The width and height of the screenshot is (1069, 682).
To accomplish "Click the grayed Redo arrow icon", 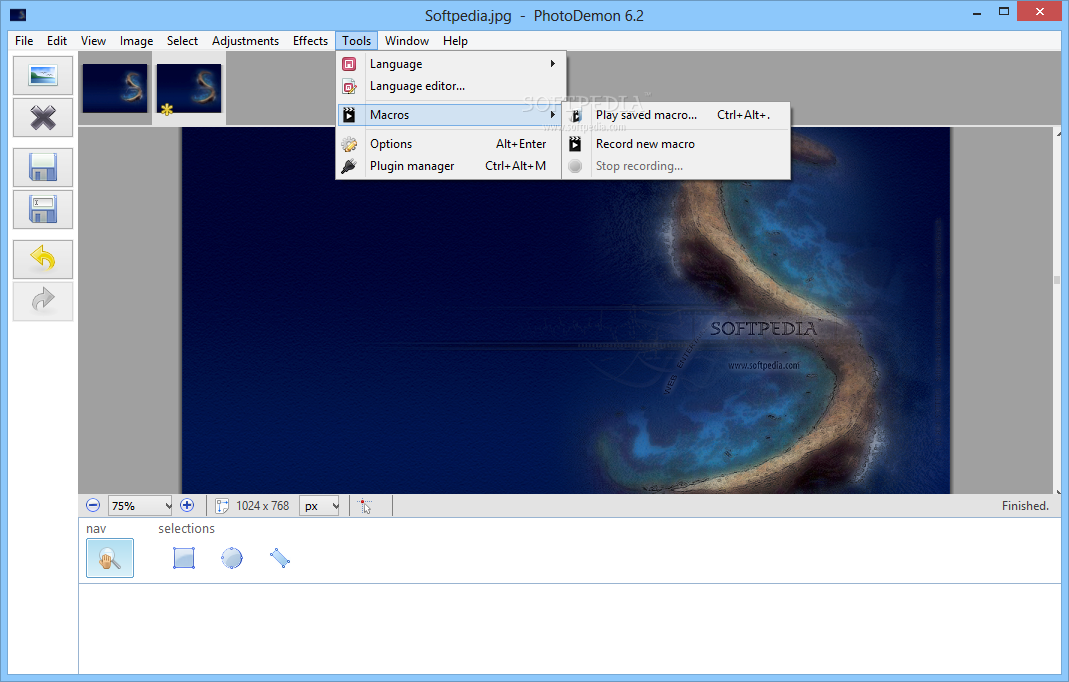I will (43, 301).
